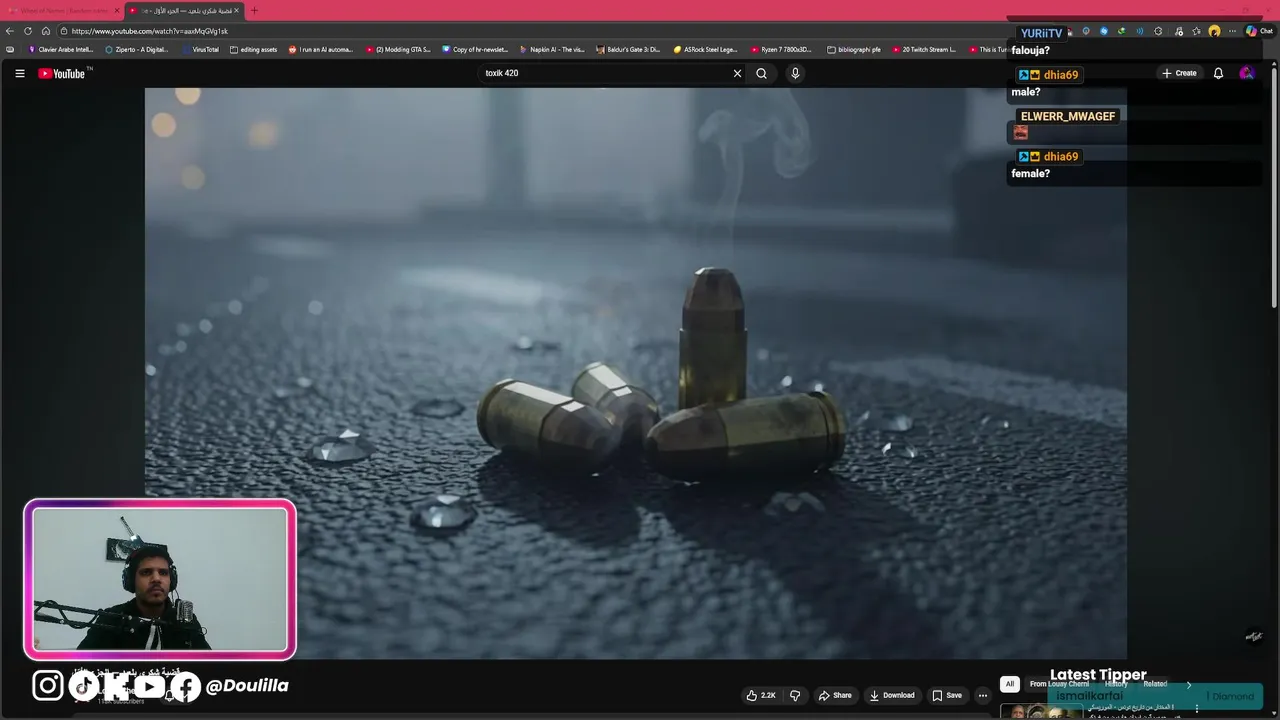
Task: Run the search with the magnifier button
Action: click(762, 73)
